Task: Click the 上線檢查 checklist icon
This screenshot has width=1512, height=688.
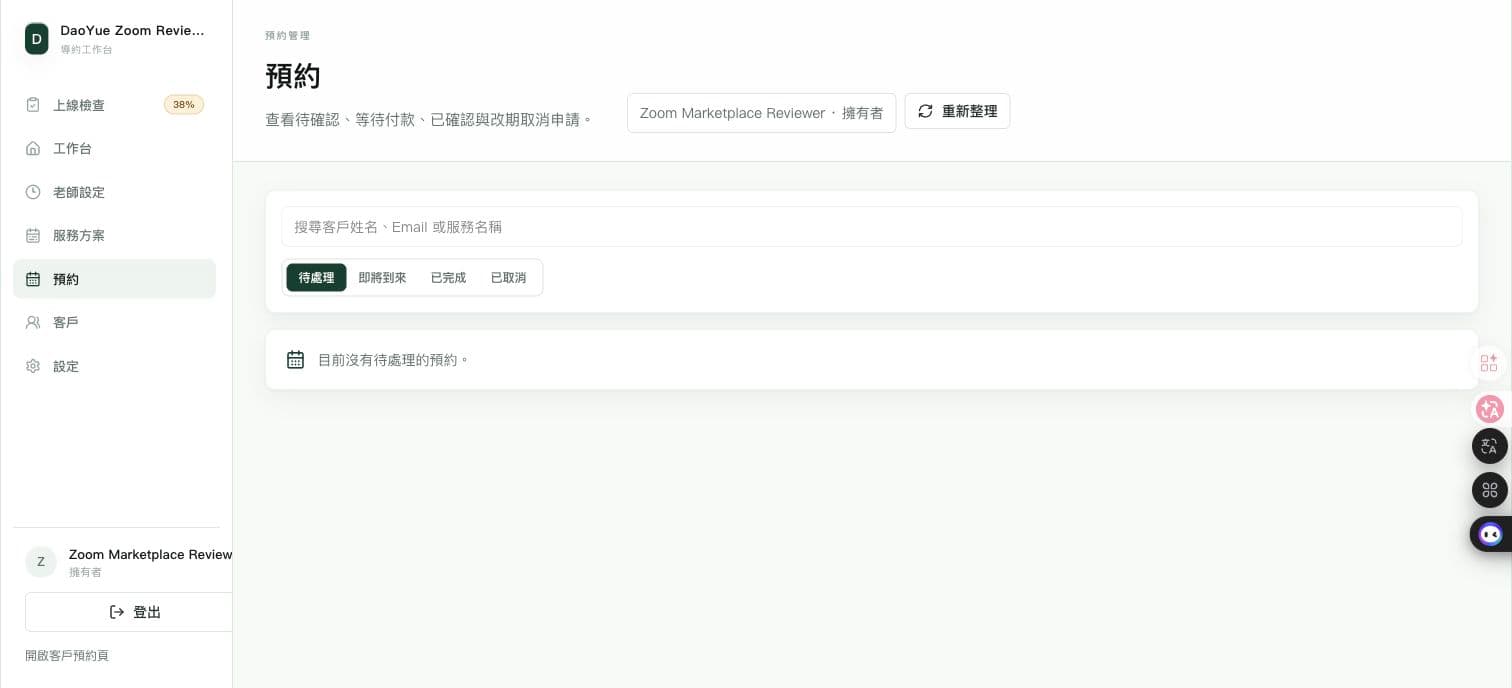Action: coord(33,105)
